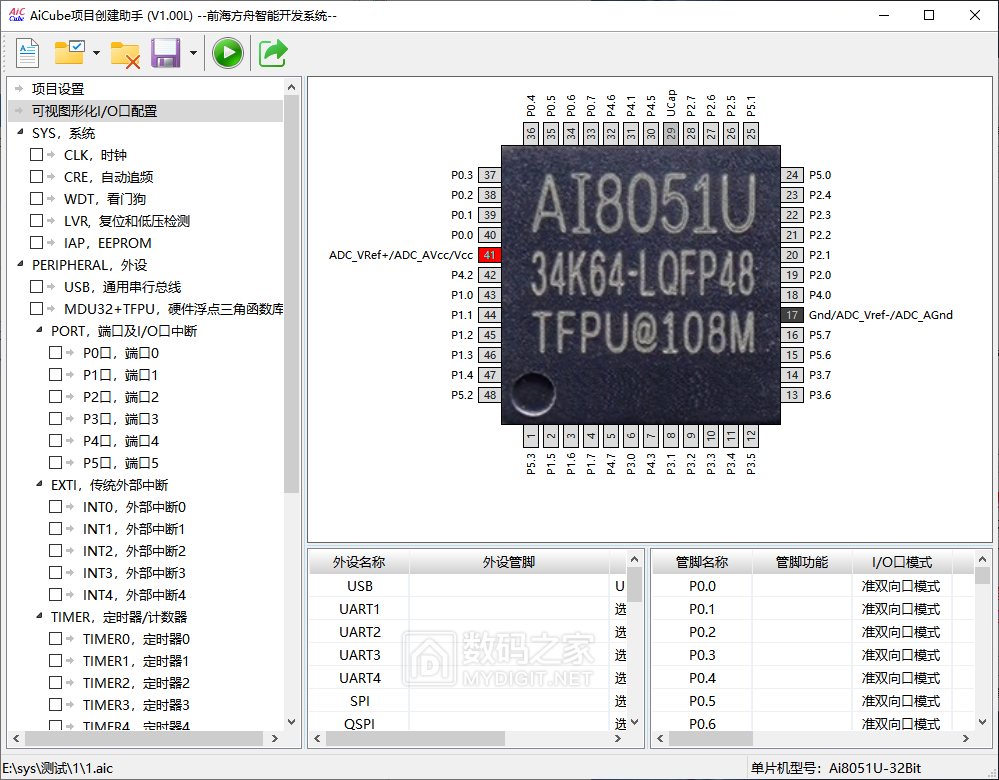Click the open project folder icon
Screen dimensions: 999x780
coord(69,53)
